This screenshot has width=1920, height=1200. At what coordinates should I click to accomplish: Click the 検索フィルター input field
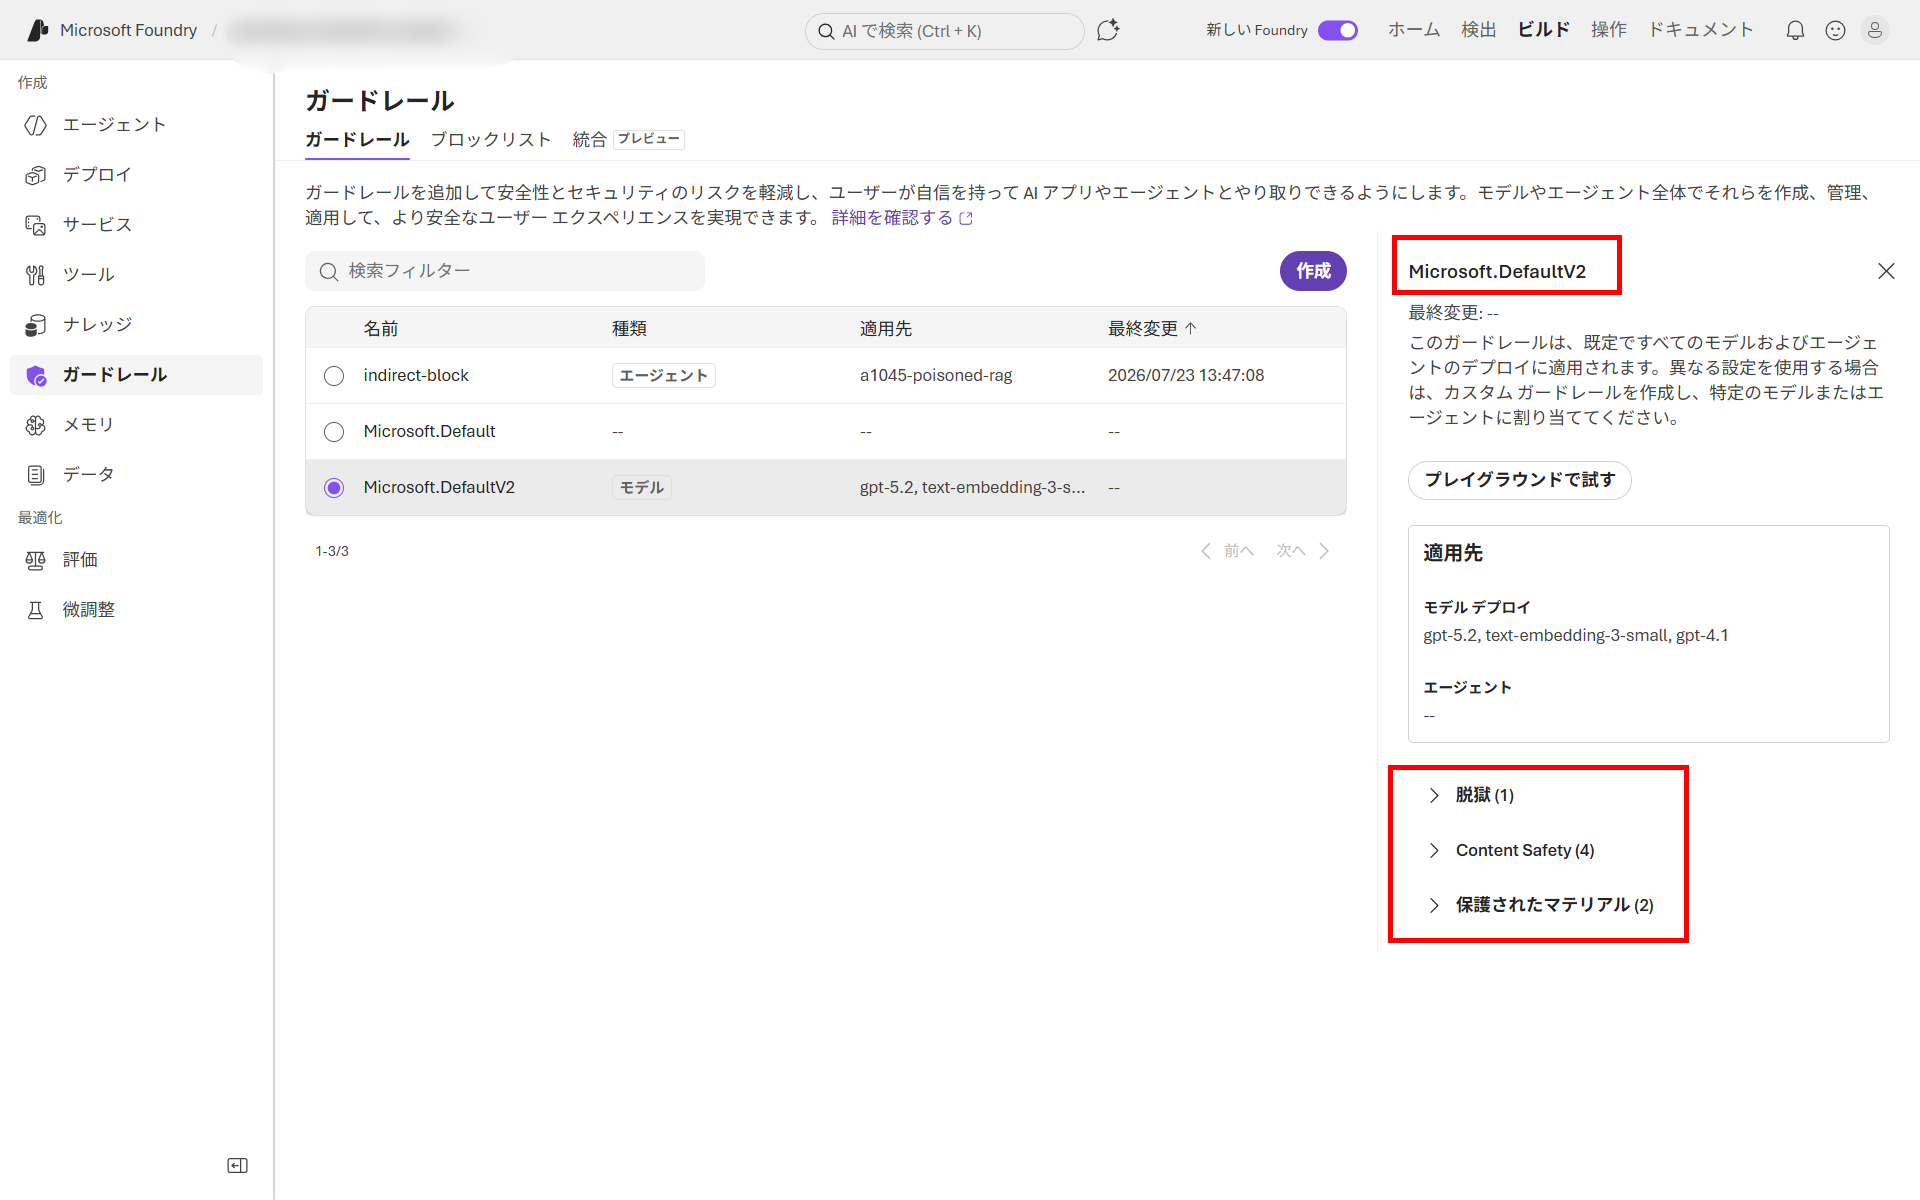(505, 271)
